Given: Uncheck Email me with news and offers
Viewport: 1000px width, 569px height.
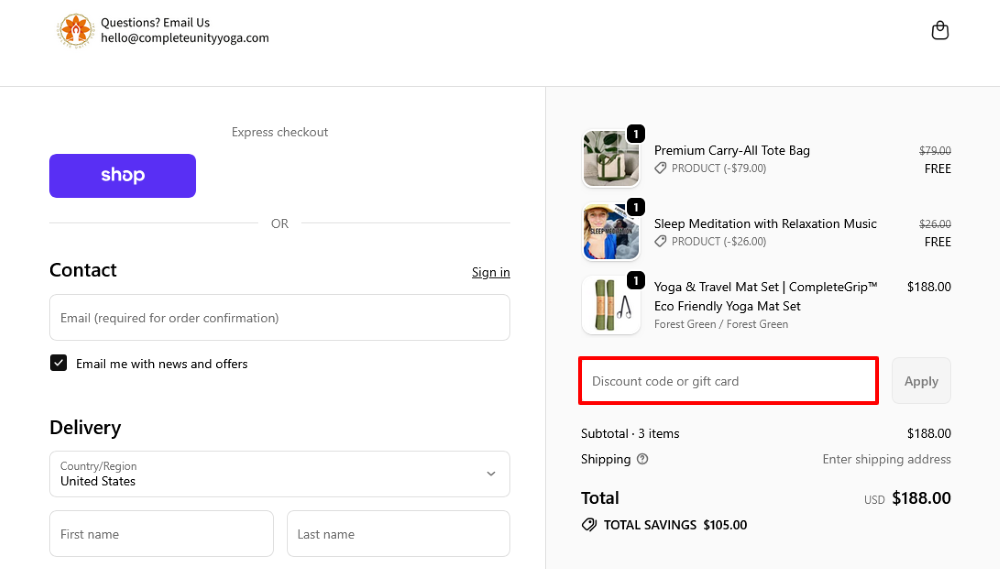Looking at the screenshot, I should pos(59,363).
